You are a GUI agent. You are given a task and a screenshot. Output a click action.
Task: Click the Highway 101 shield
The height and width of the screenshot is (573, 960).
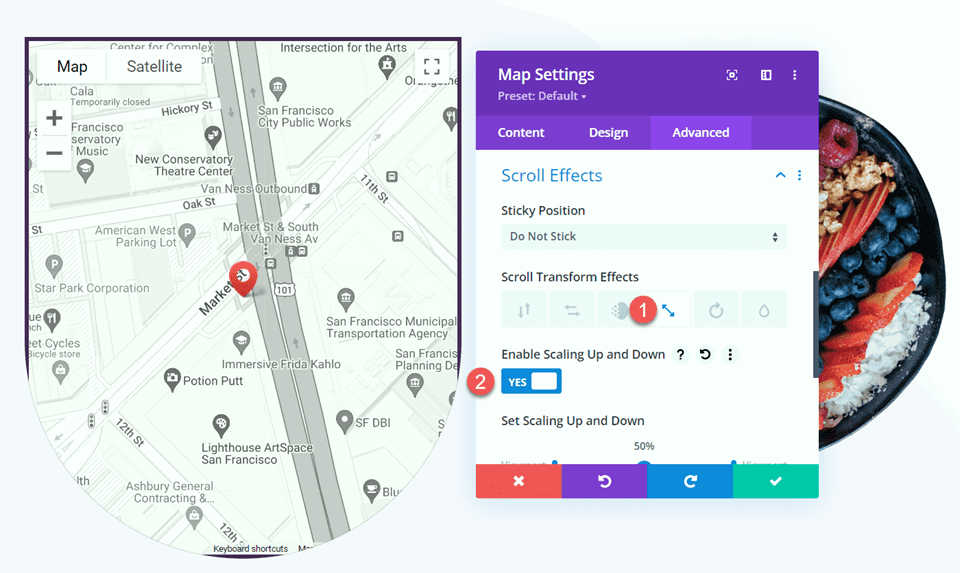[285, 289]
